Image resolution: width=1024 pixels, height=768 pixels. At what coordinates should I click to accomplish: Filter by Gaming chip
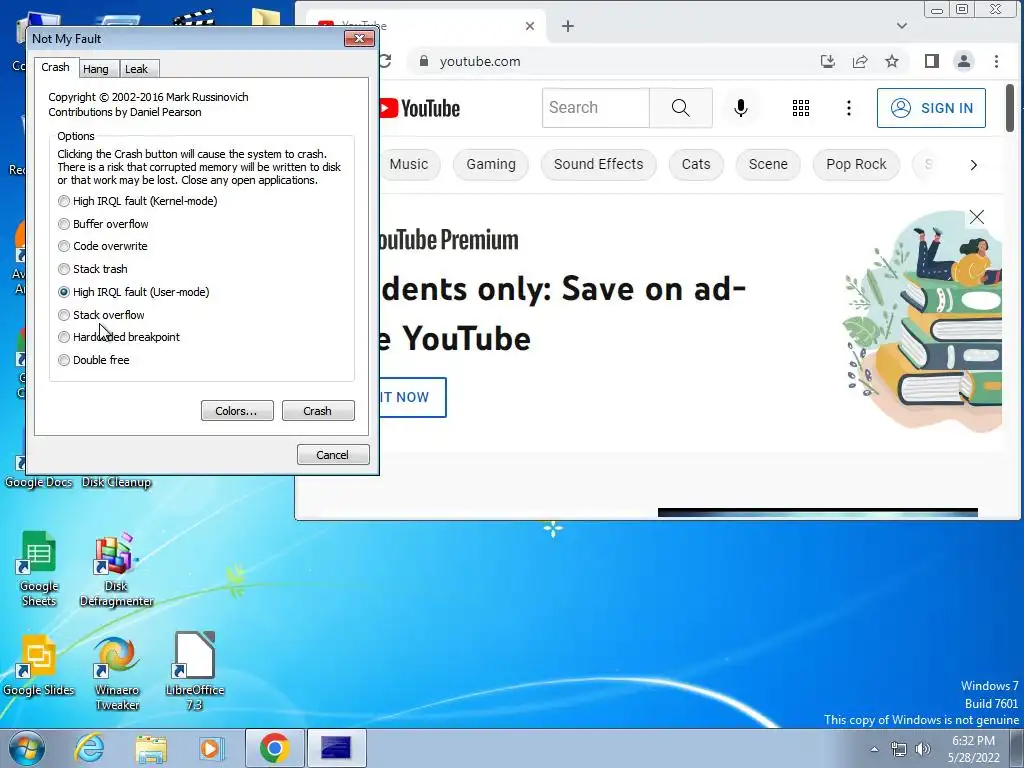[x=491, y=165]
